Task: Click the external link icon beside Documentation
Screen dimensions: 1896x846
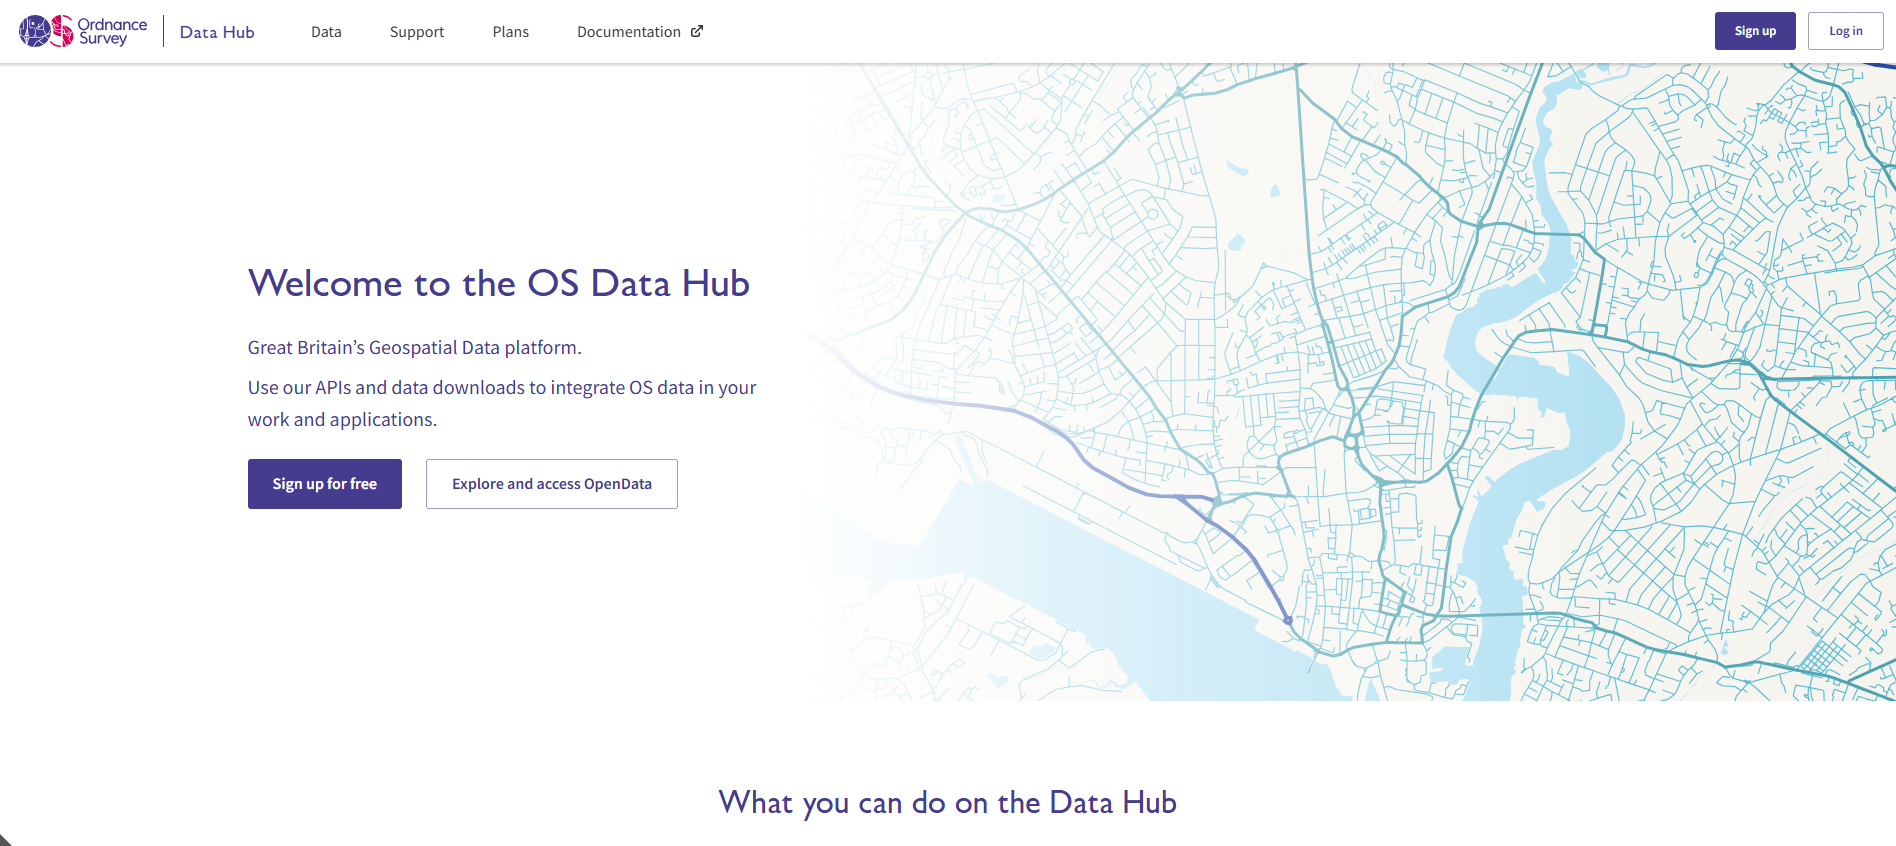Action: pos(697,31)
